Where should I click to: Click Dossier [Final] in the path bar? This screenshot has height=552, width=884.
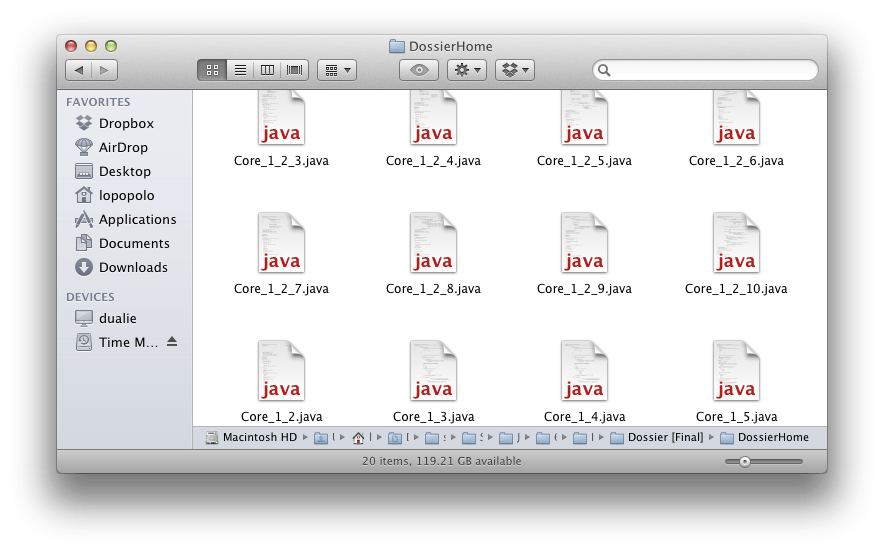coord(666,438)
